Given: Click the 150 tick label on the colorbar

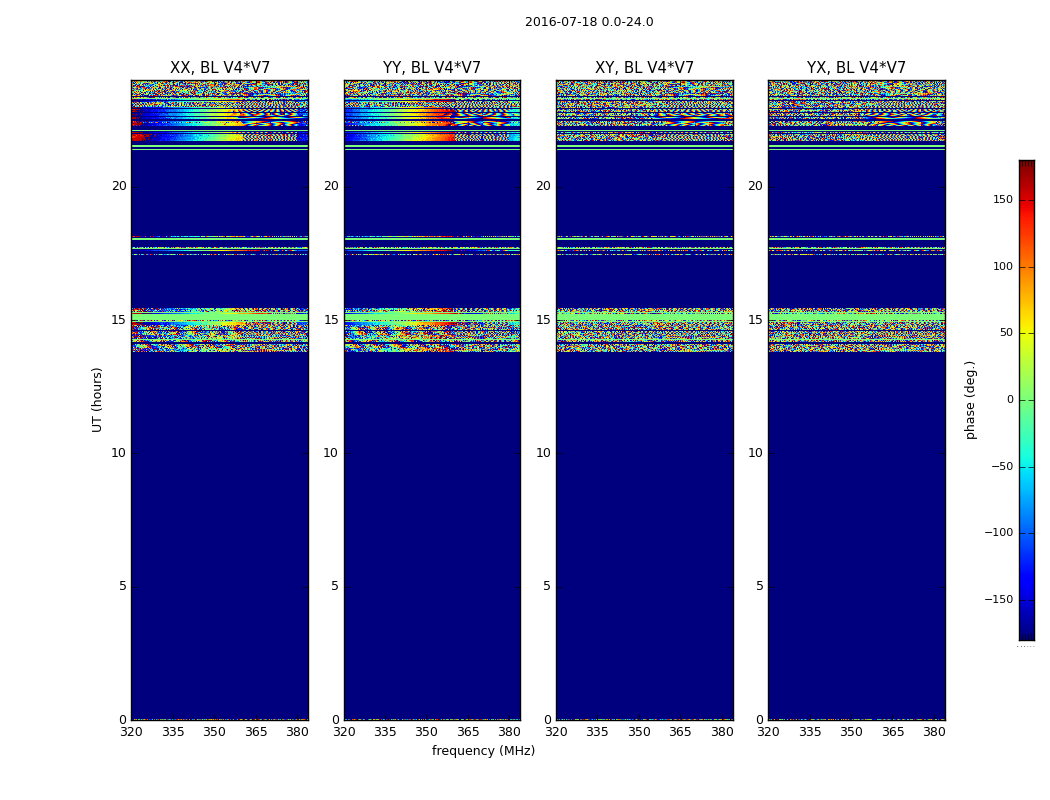Looking at the screenshot, I should pos(1002,200).
